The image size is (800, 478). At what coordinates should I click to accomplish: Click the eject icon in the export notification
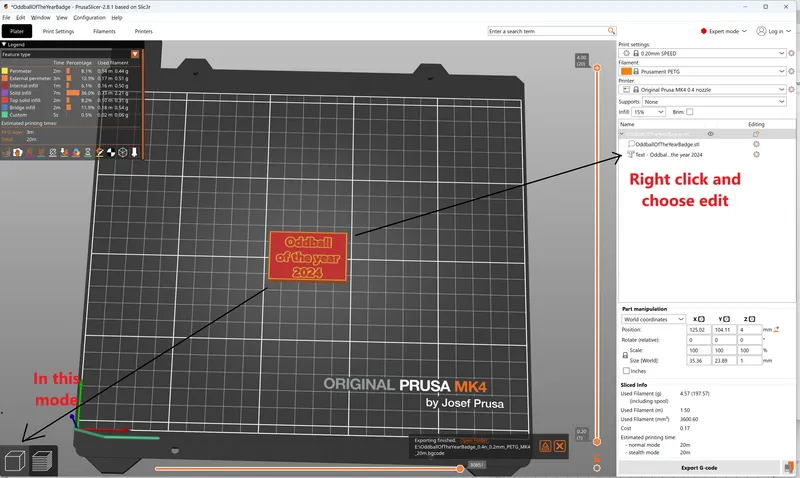tap(545, 446)
